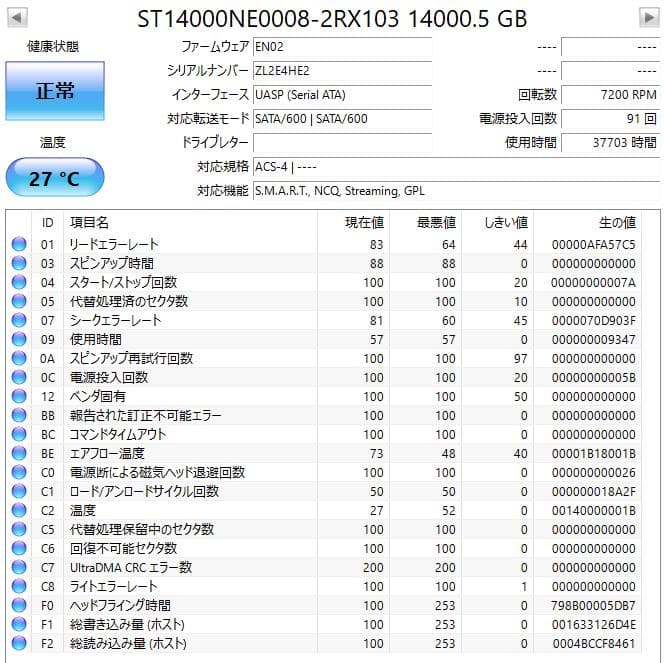
Task: Click status icon for スピンアップ時間 row
Action: (x=19, y=263)
